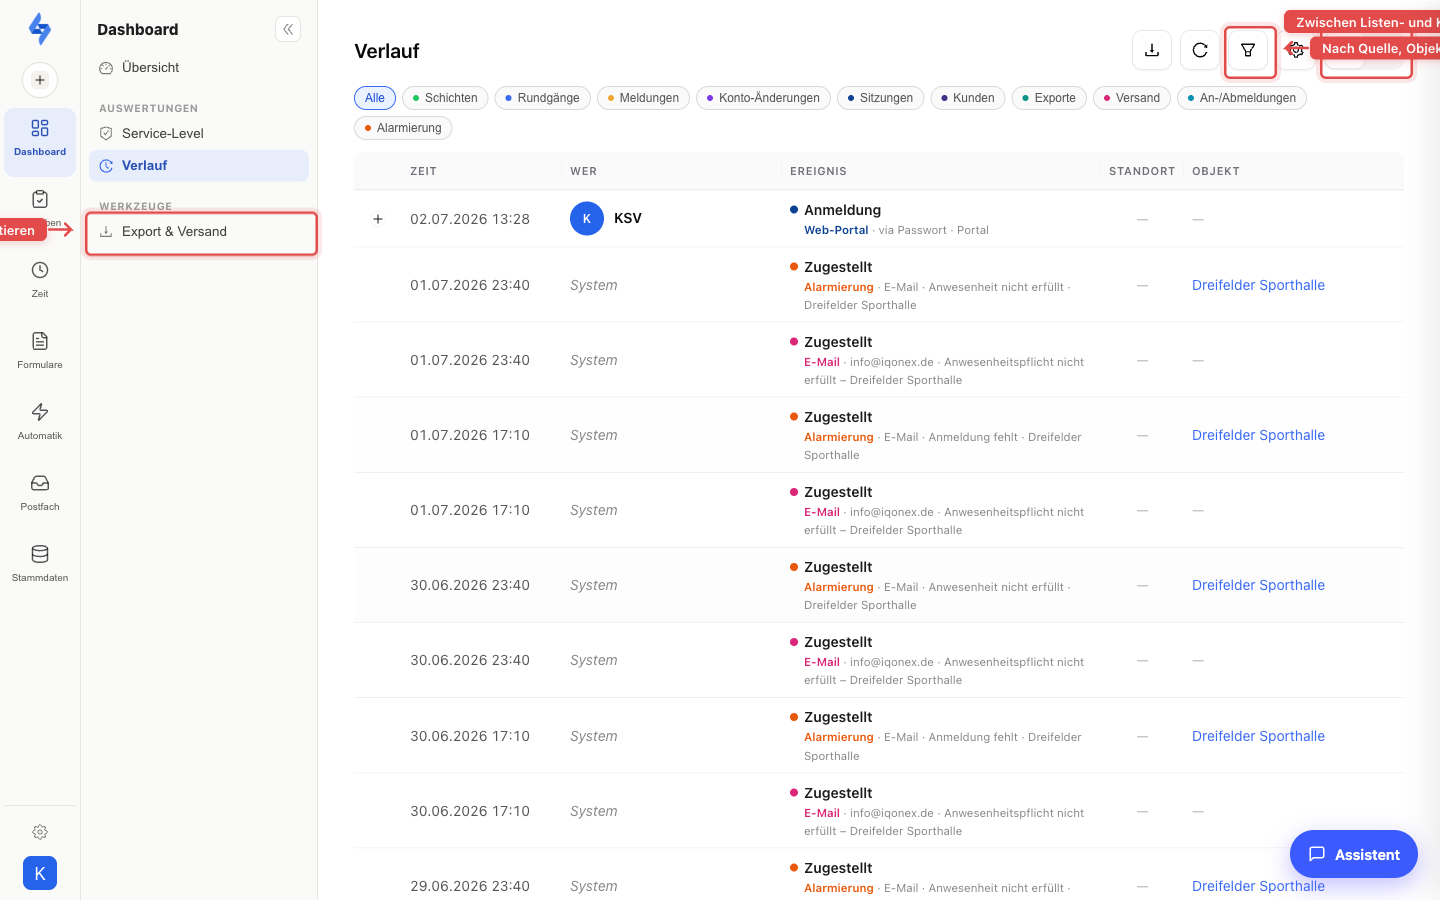Filter by Sitzungen chip
This screenshot has width=1440, height=900.
click(x=881, y=98)
